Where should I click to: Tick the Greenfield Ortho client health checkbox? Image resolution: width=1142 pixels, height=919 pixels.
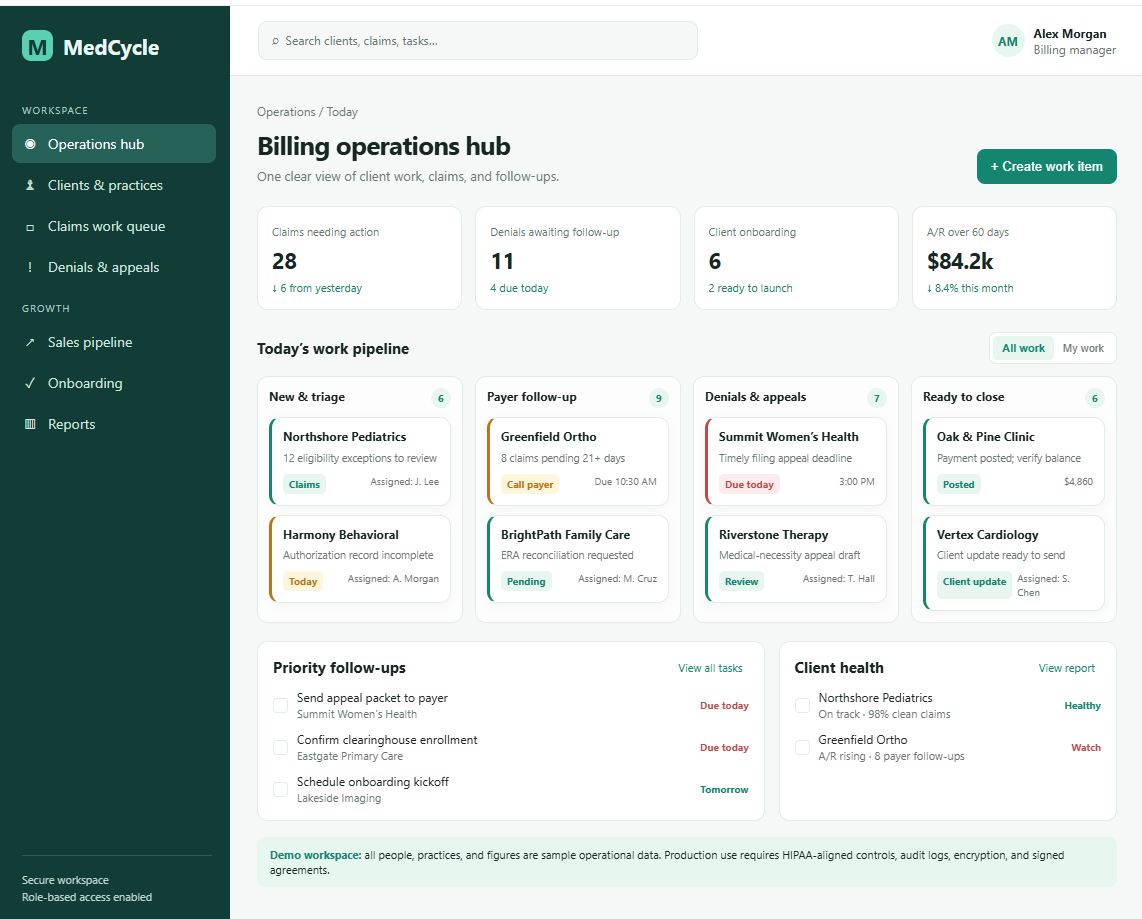(x=802, y=747)
